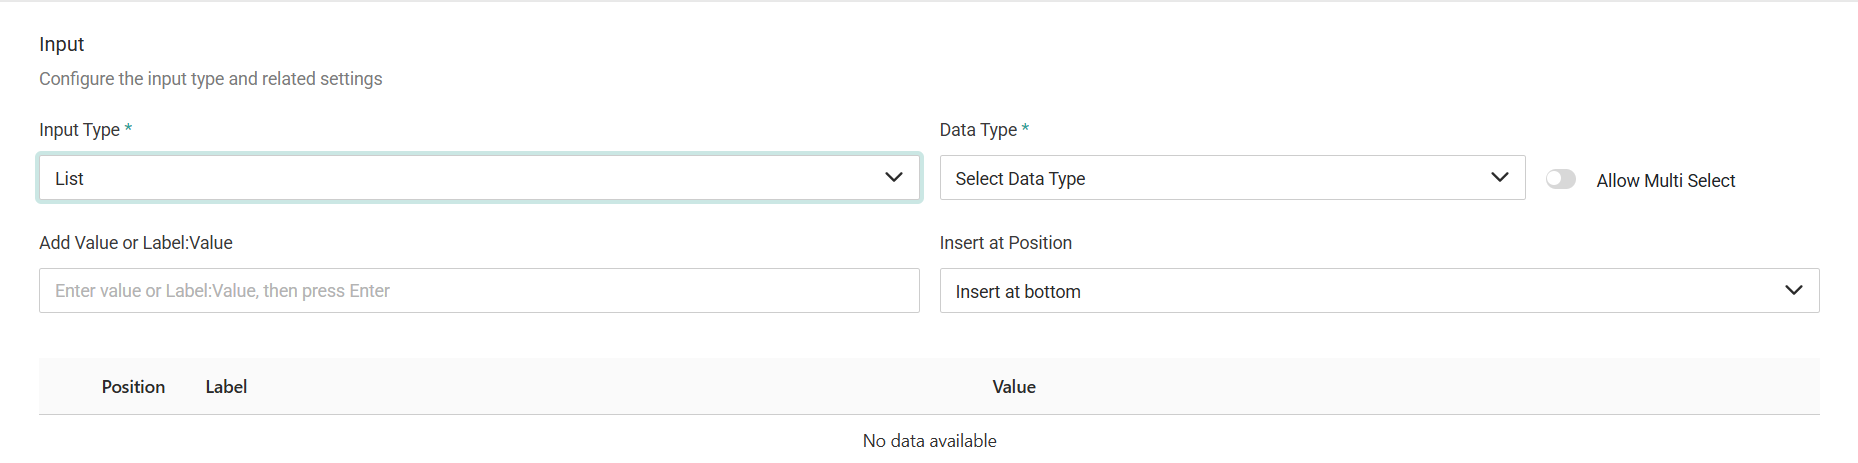Click the asterisk beside Input Type
Image resolution: width=1858 pixels, height=463 pixels.
click(128, 129)
